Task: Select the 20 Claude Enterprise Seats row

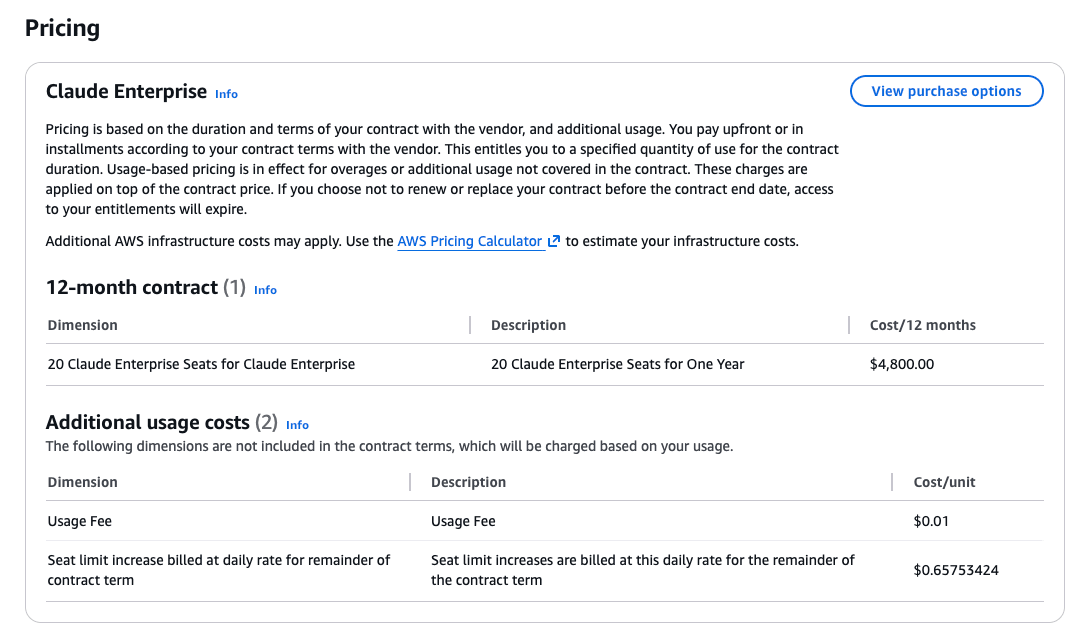Action: tap(200, 364)
